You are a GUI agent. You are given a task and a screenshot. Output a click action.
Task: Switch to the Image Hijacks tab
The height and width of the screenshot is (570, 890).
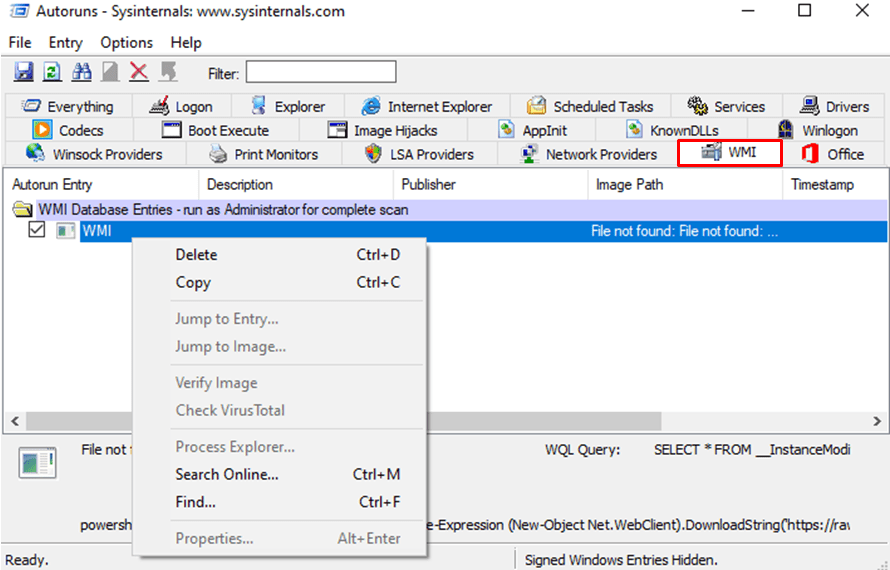click(383, 130)
